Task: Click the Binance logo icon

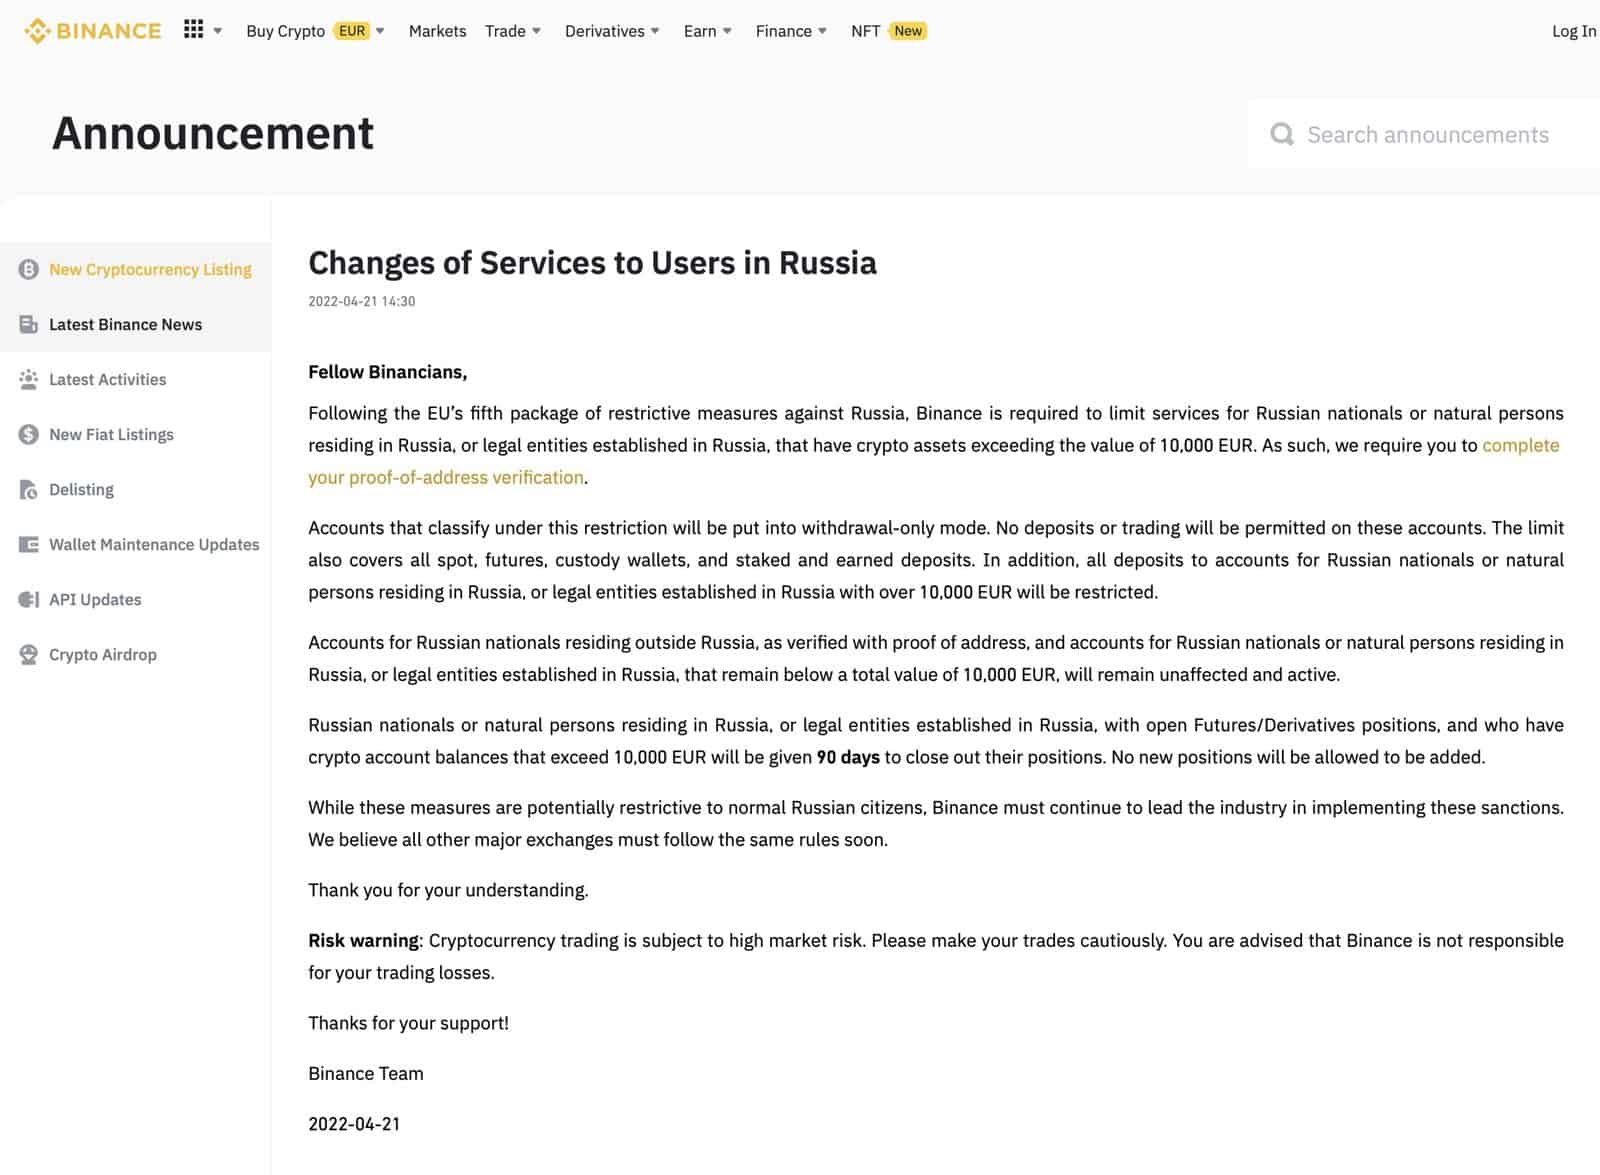Action: (37, 31)
